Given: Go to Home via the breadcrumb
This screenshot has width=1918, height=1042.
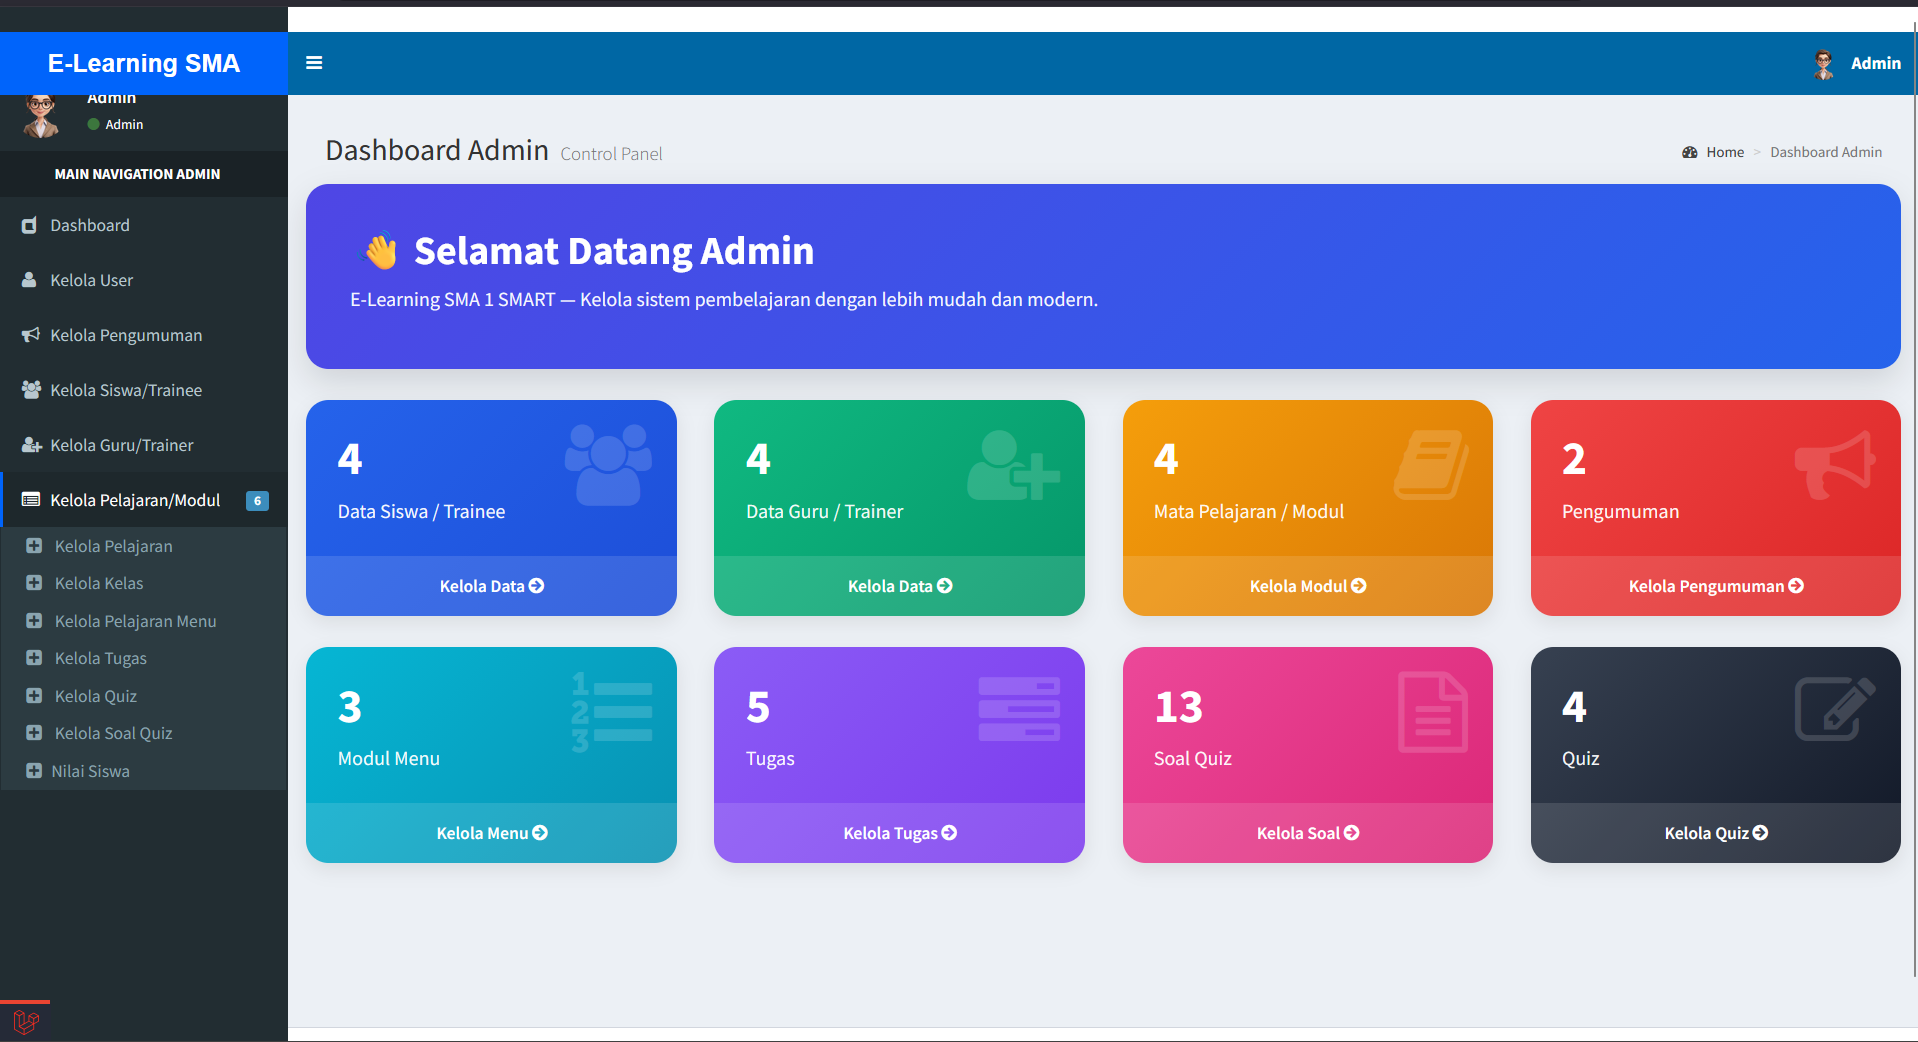Looking at the screenshot, I should [1725, 152].
